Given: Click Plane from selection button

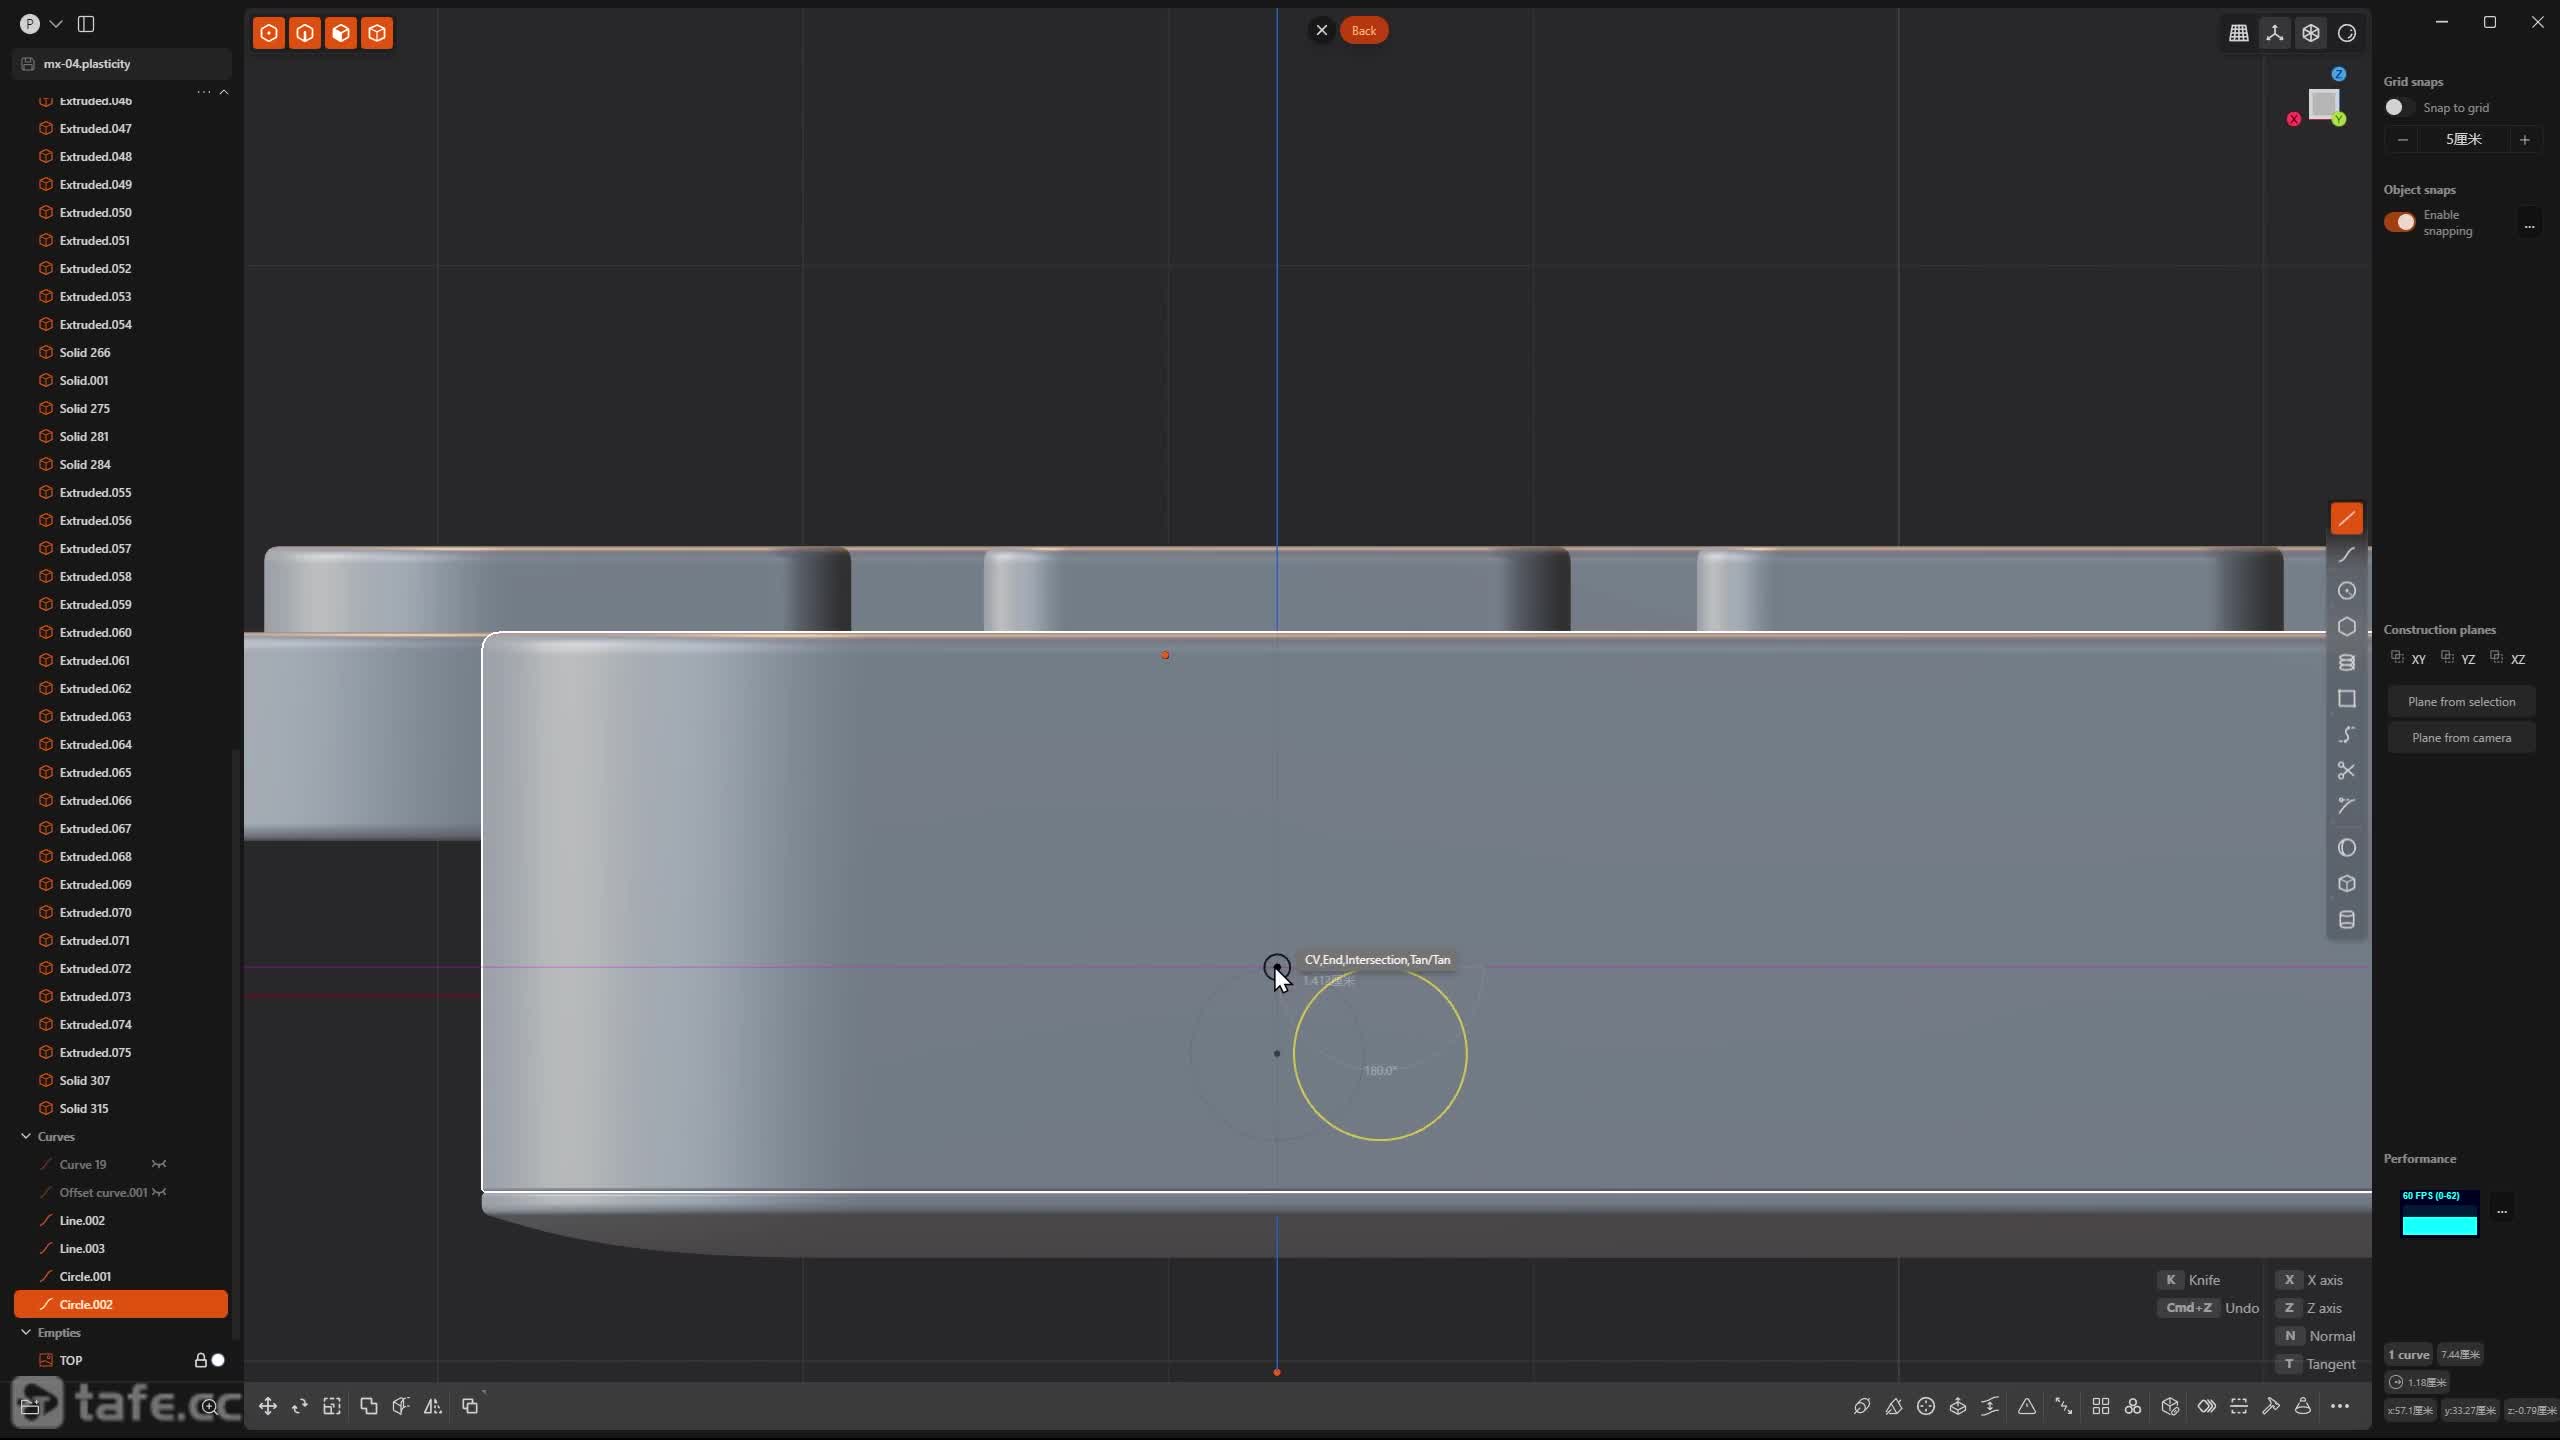Looking at the screenshot, I should 2460,701.
